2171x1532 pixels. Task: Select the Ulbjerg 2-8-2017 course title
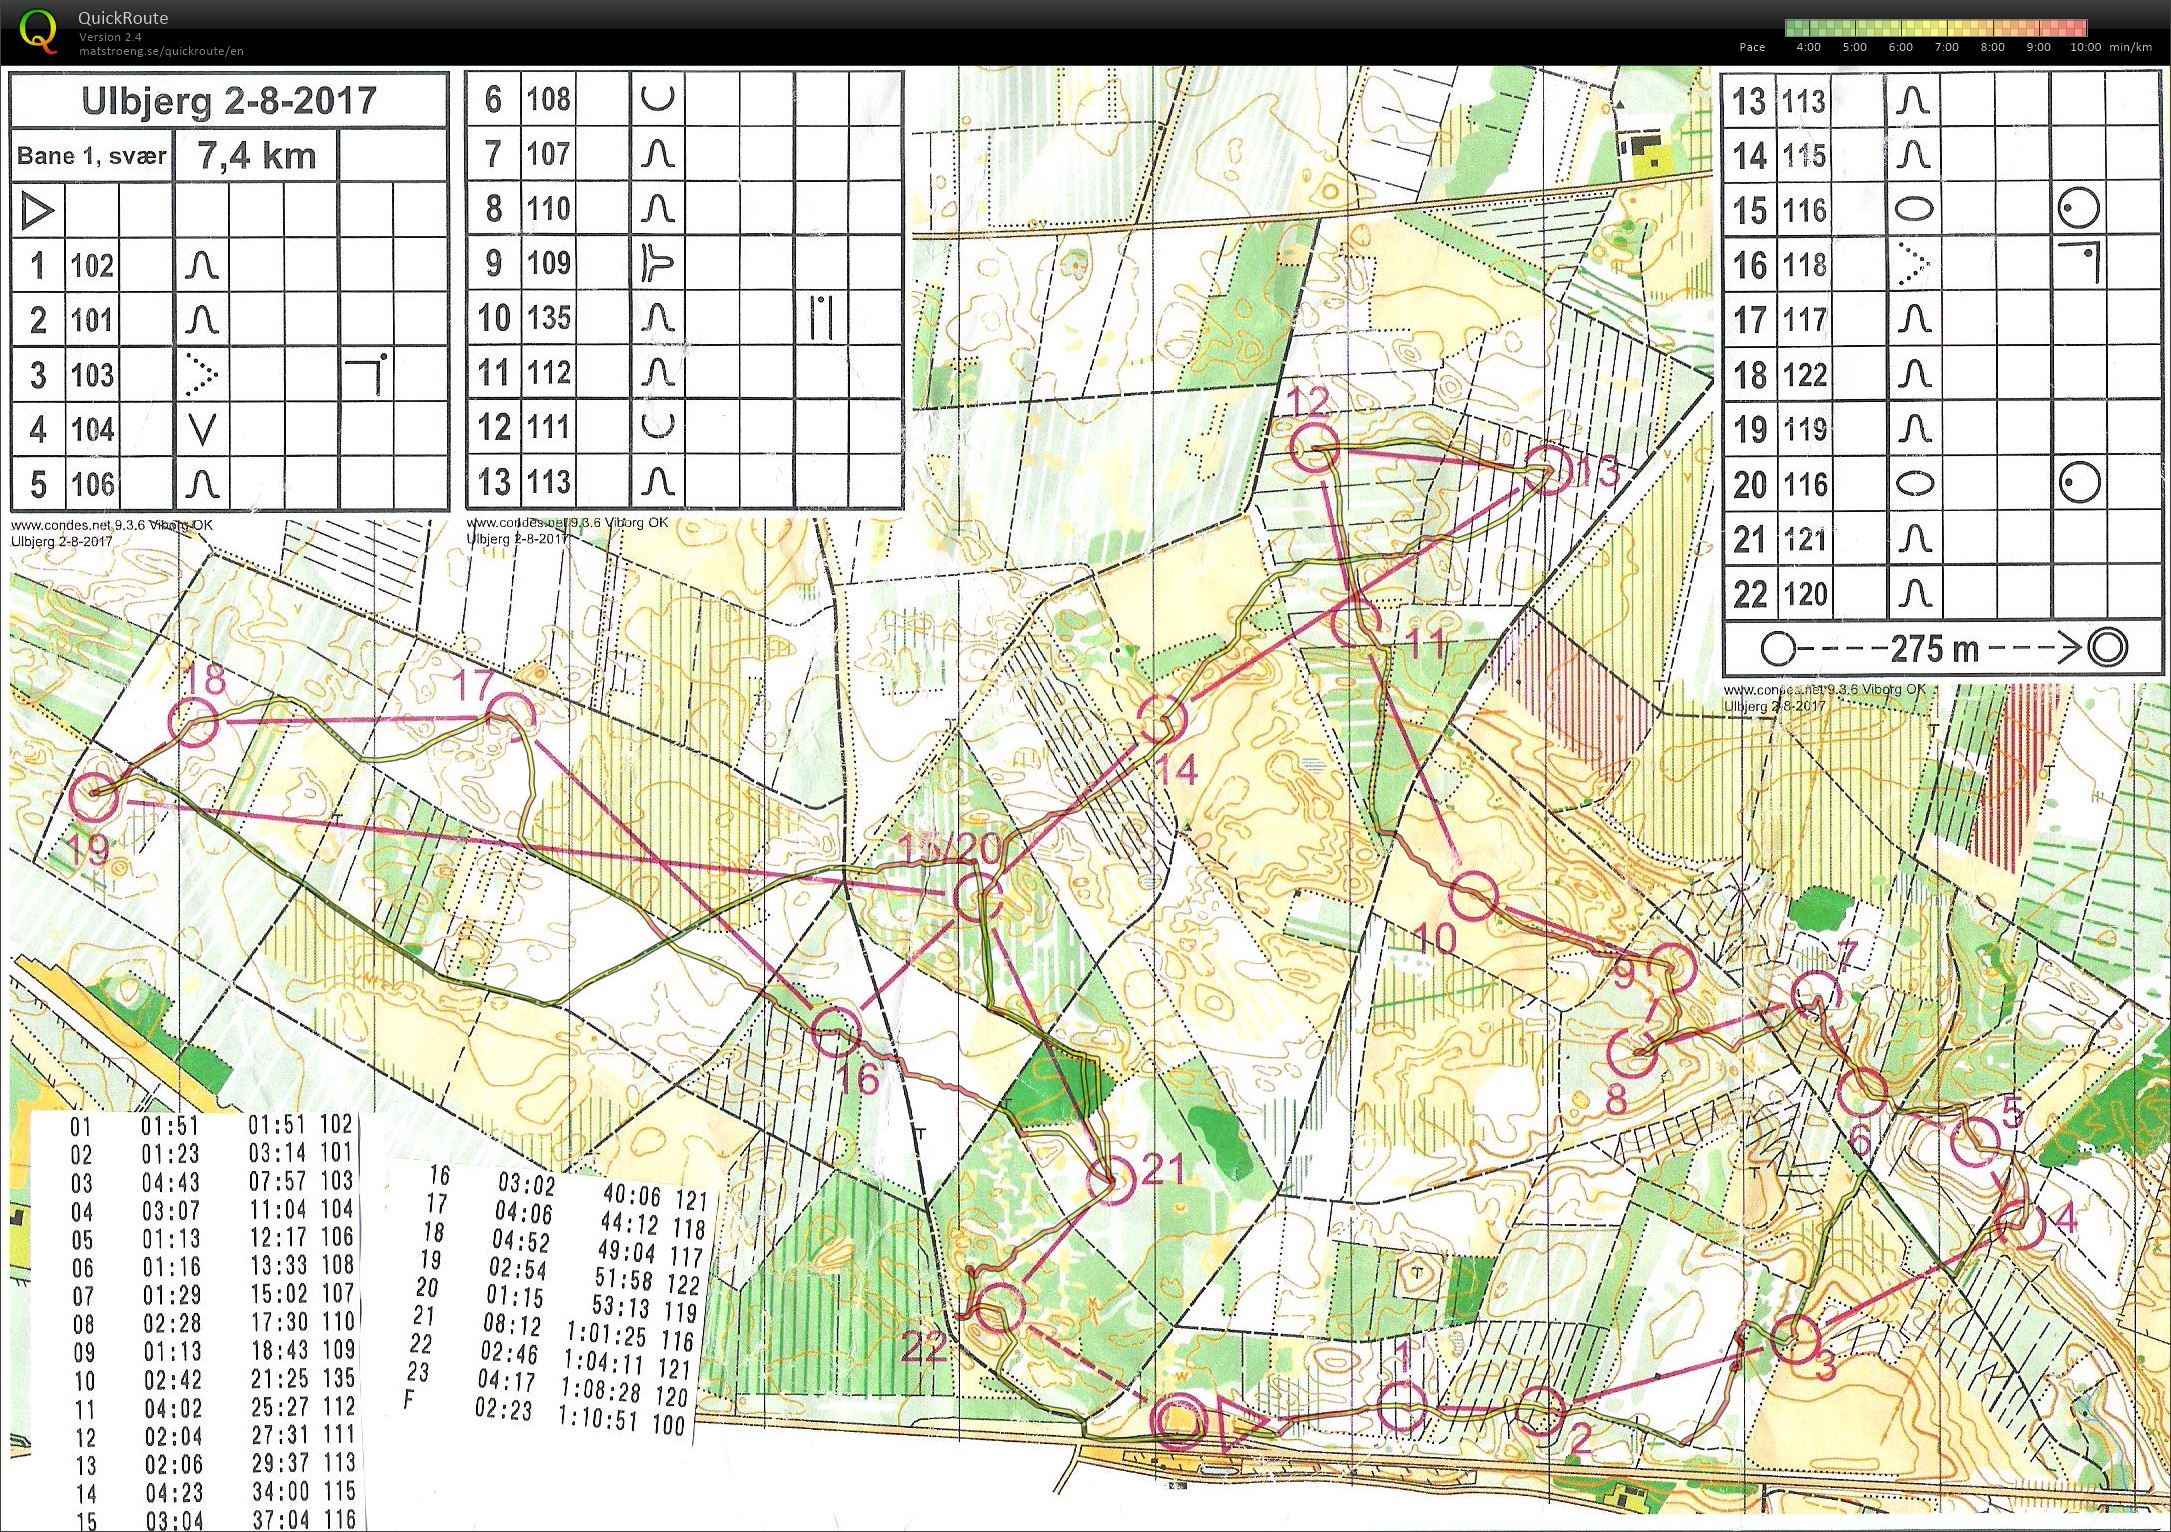pos(229,100)
